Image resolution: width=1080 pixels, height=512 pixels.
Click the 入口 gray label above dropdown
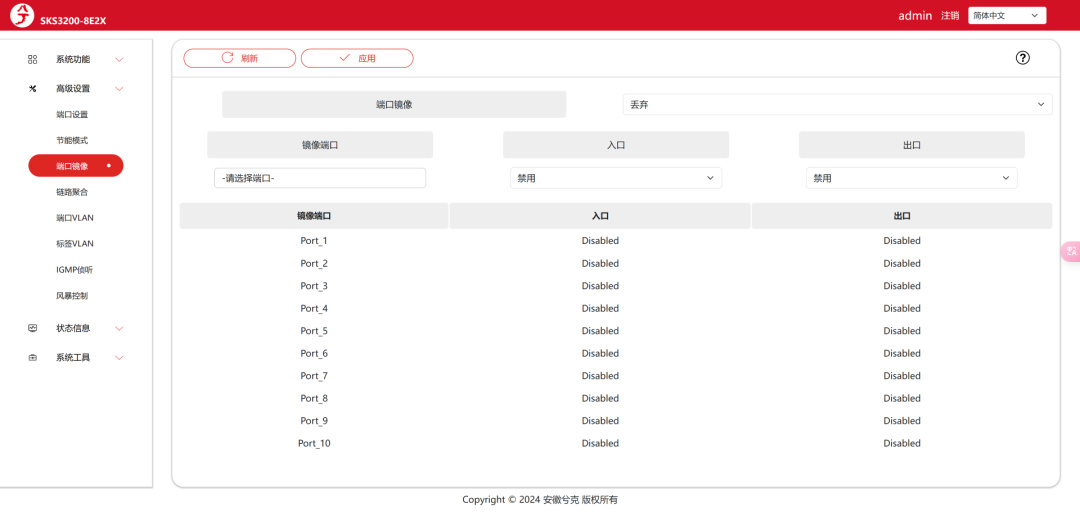click(616, 145)
